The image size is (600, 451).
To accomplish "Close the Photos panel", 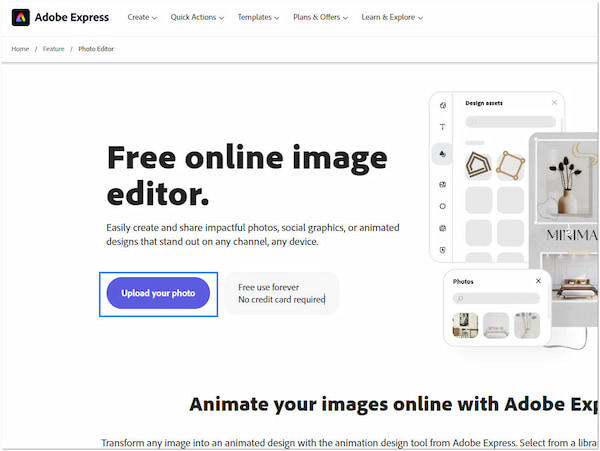I will (x=538, y=281).
